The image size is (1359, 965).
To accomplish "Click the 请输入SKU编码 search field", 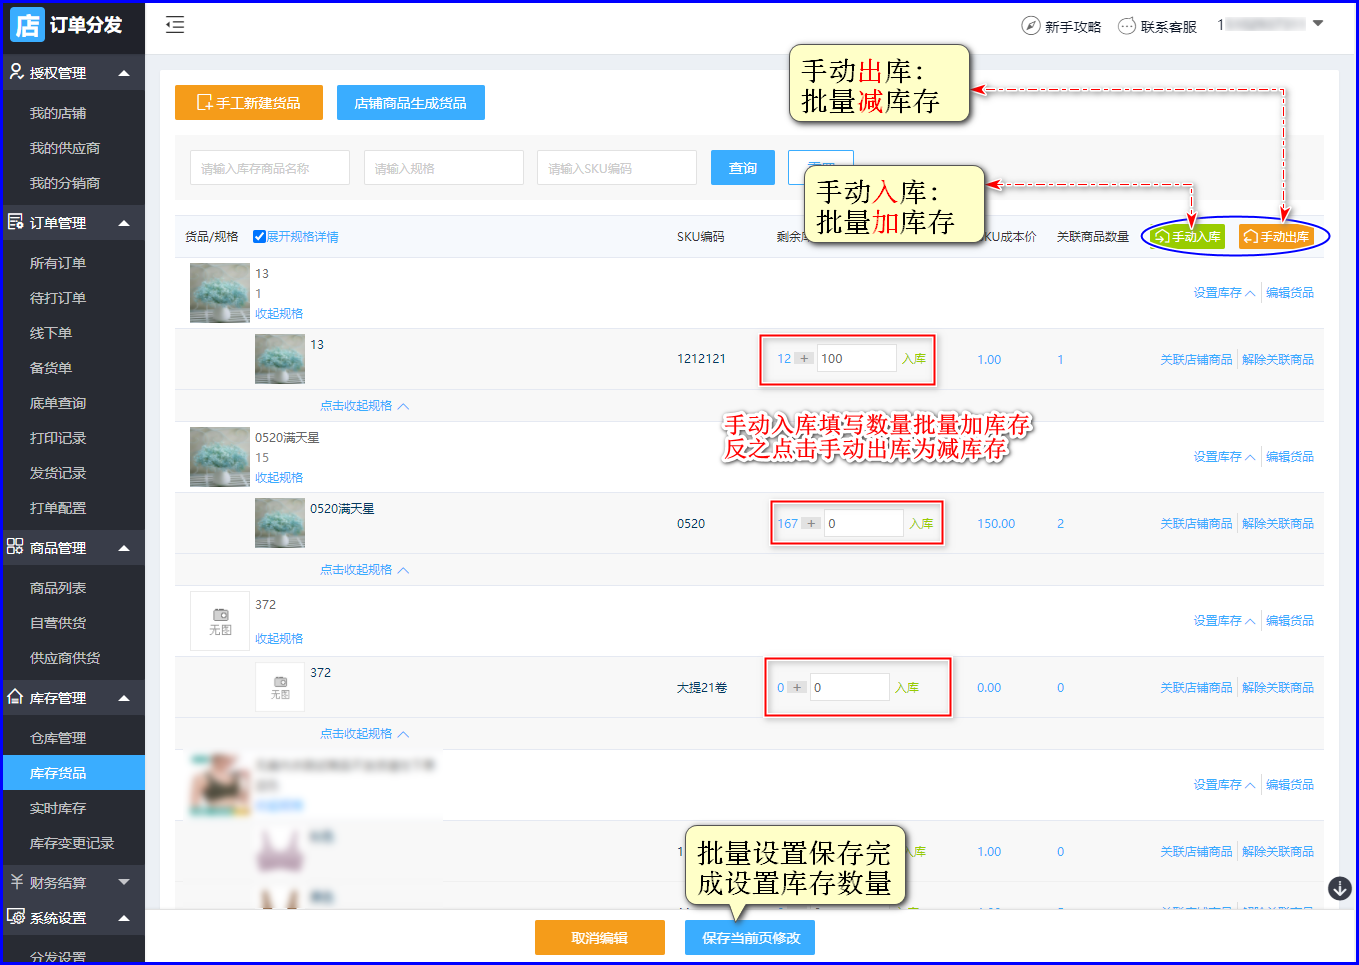I will click(616, 168).
